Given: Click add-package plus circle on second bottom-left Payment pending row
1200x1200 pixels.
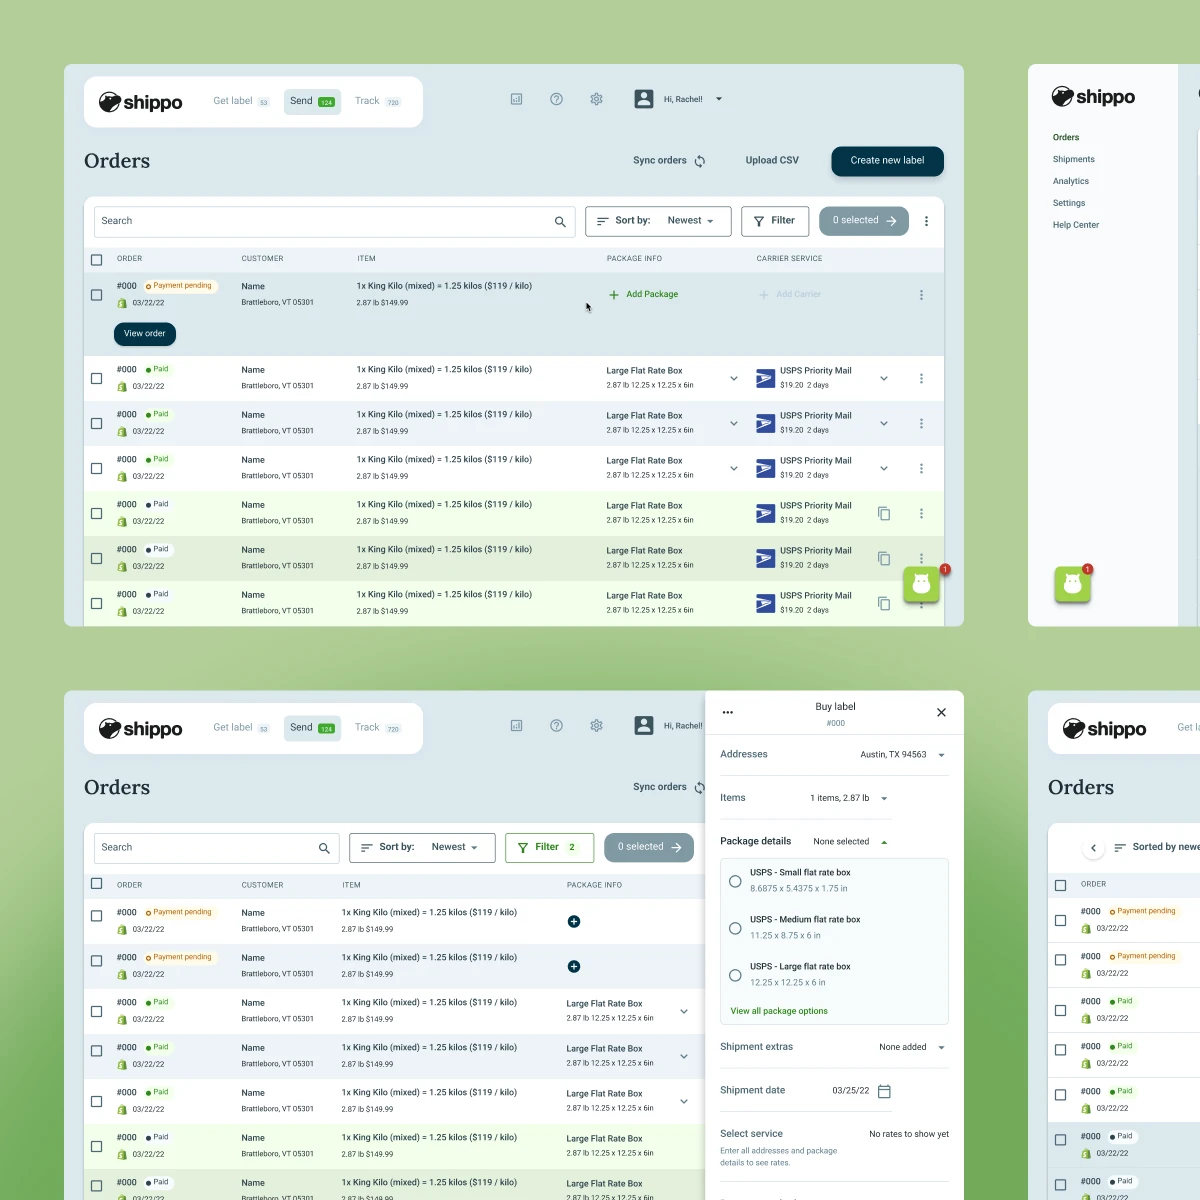Looking at the screenshot, I should tap(574, 966).
